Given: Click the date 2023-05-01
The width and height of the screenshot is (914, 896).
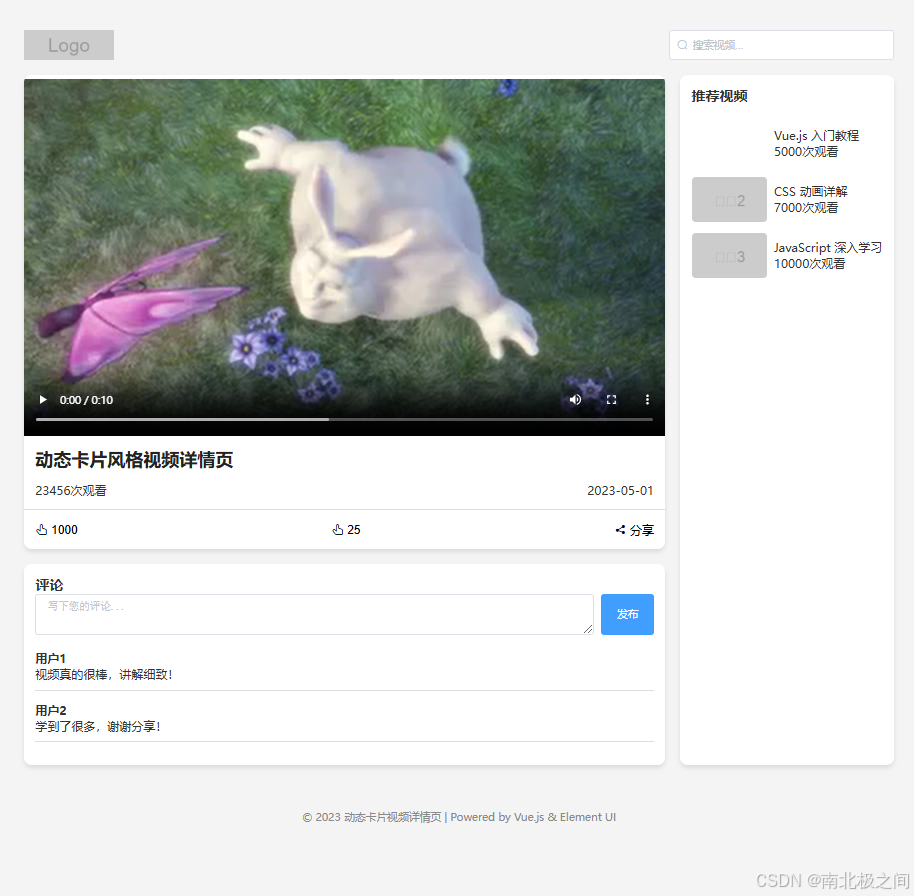Looking at the screenshot, I should pyautogui.click(x=620, y=491).
